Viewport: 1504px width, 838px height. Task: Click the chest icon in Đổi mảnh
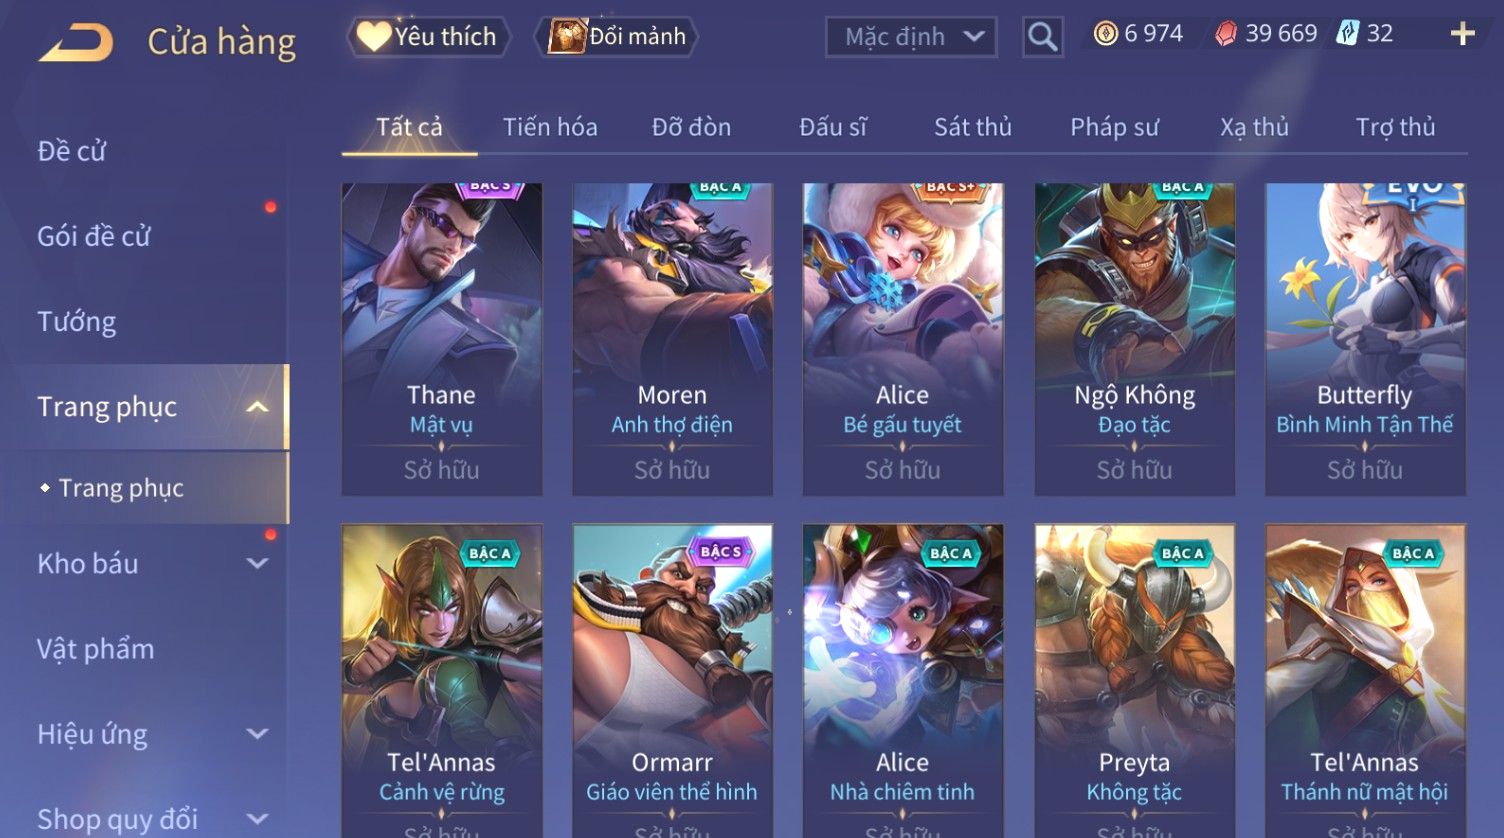click(x=567, y=36)
